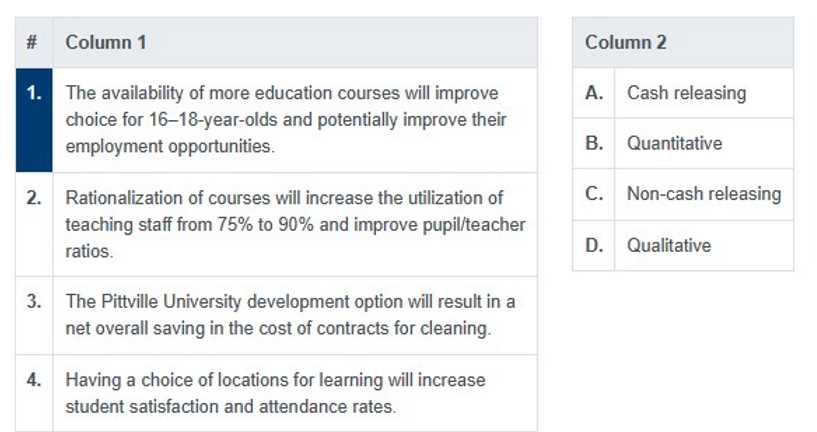Select option letter B
The width and height of the screenshot is (817, 432).
point(594,143)
